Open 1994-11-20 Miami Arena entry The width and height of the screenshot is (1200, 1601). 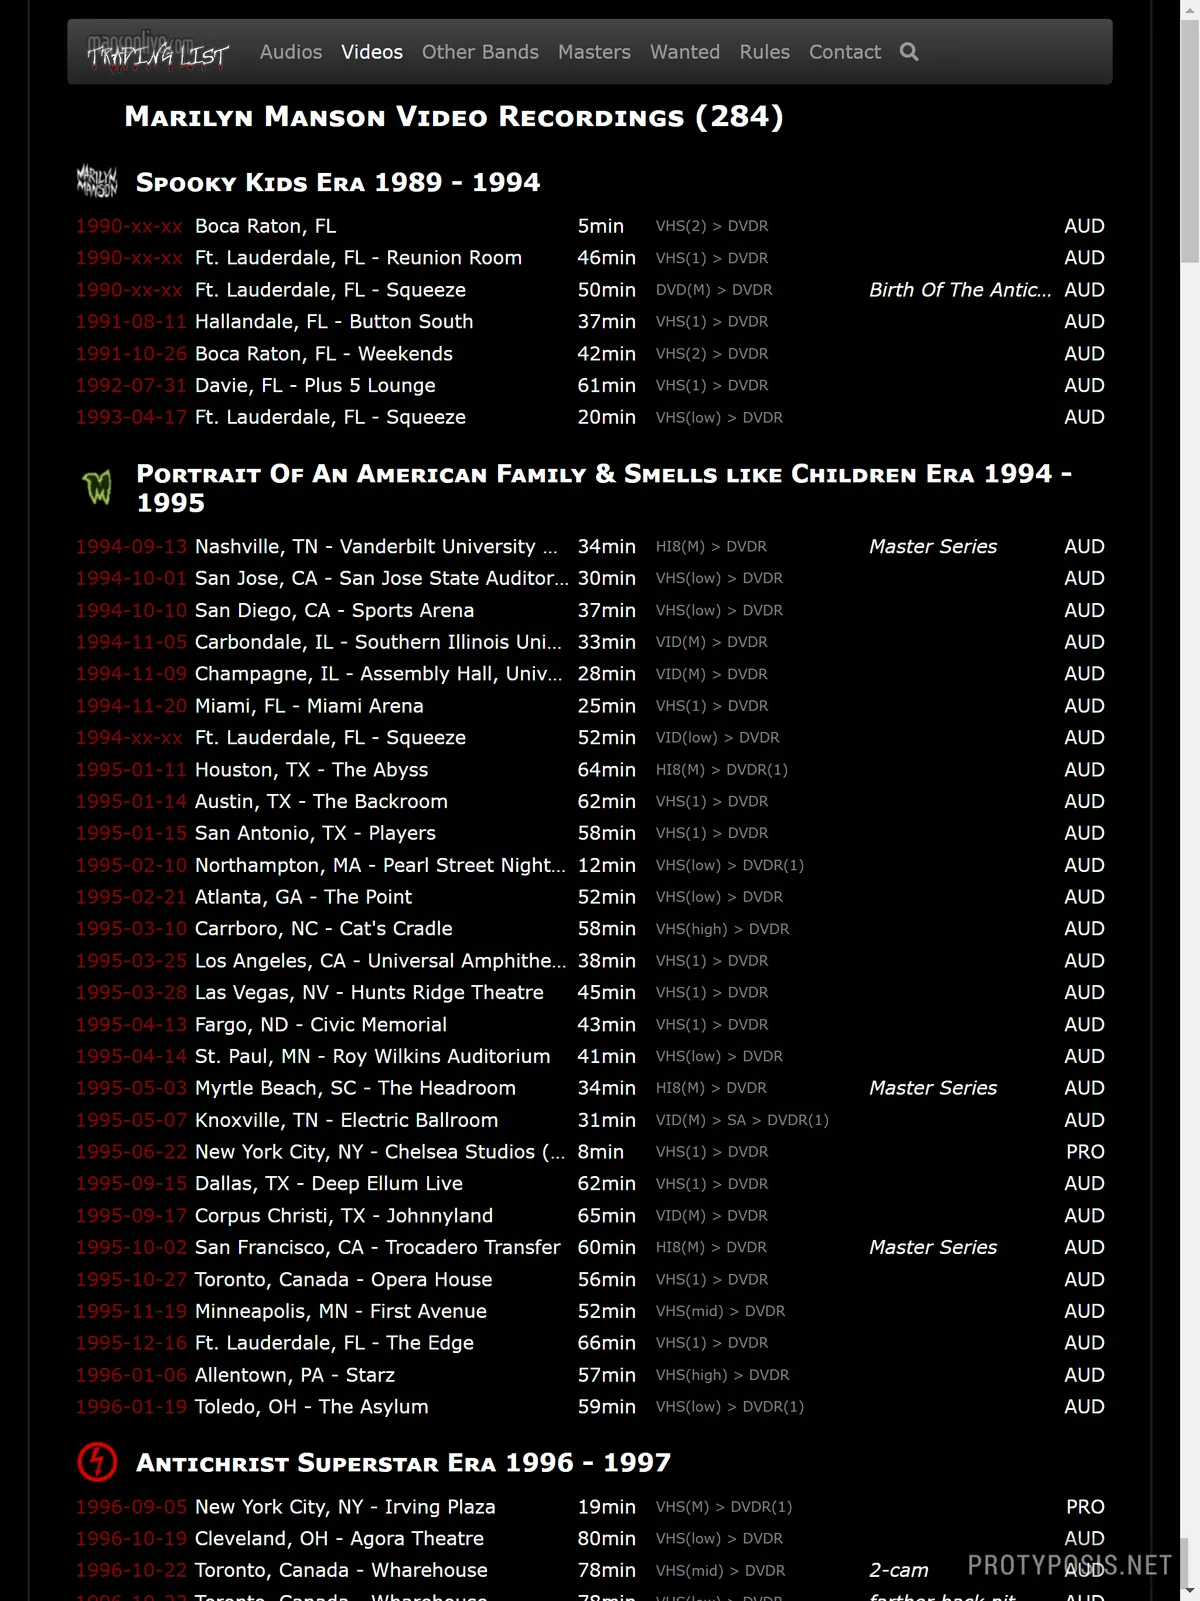pos(590,706)
